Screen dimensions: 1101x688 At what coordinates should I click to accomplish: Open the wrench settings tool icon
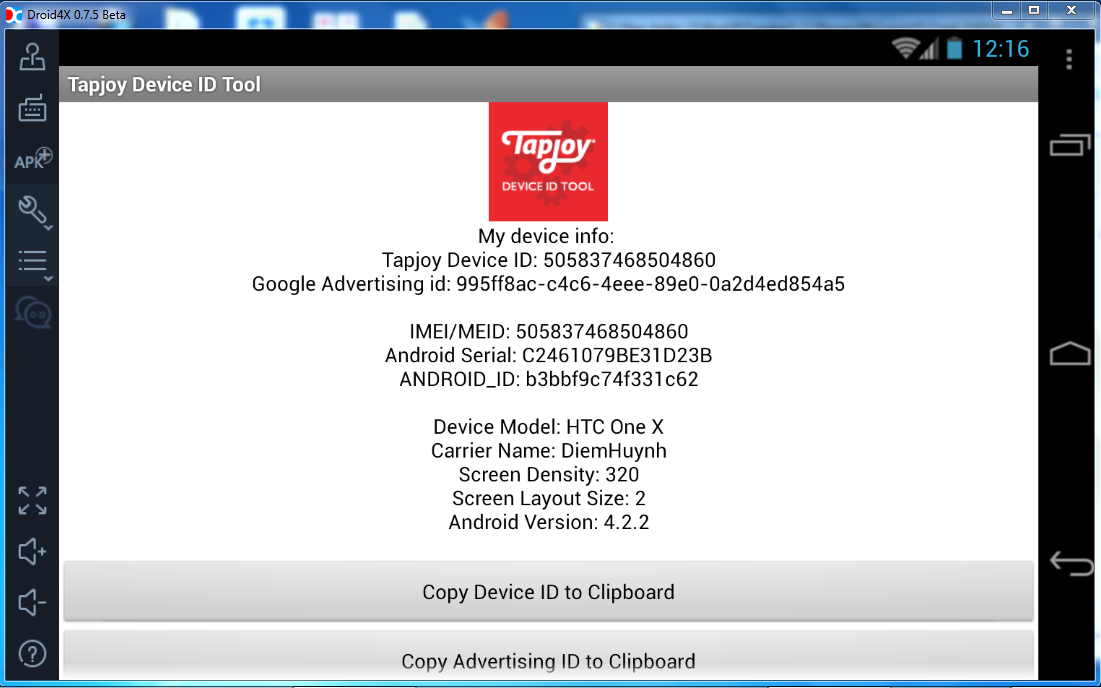(x=34, y=211)
